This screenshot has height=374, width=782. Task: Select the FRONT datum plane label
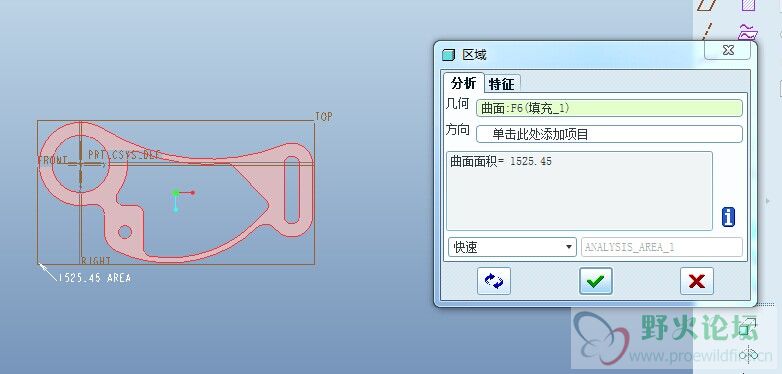[x=53, y=161]
